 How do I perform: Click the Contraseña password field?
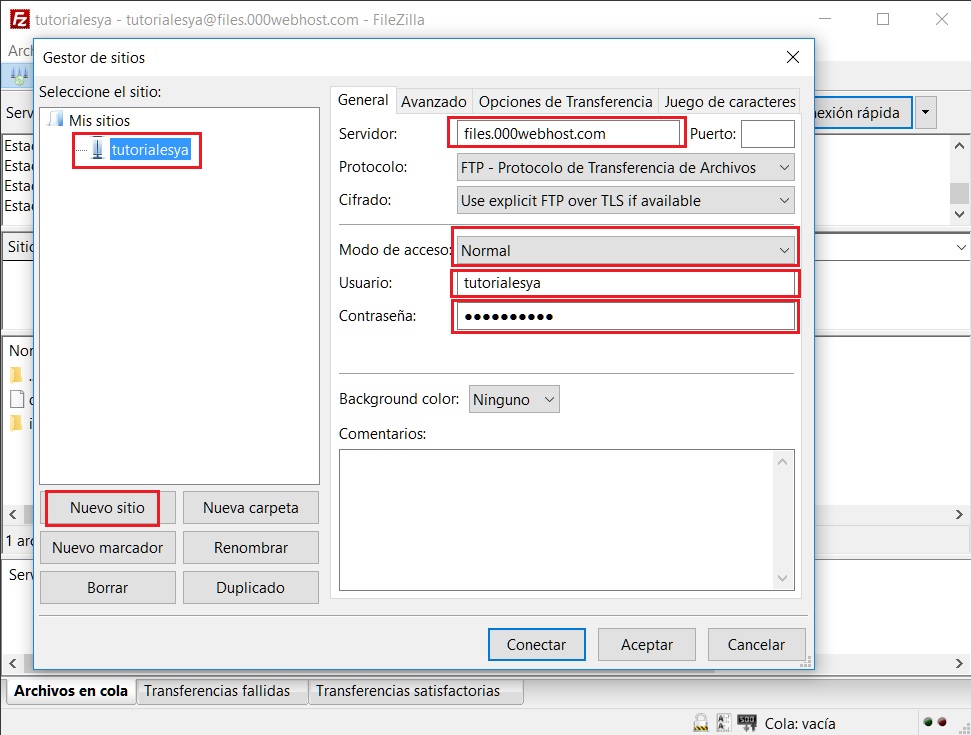pyautogui.click(x=625, y=316)
